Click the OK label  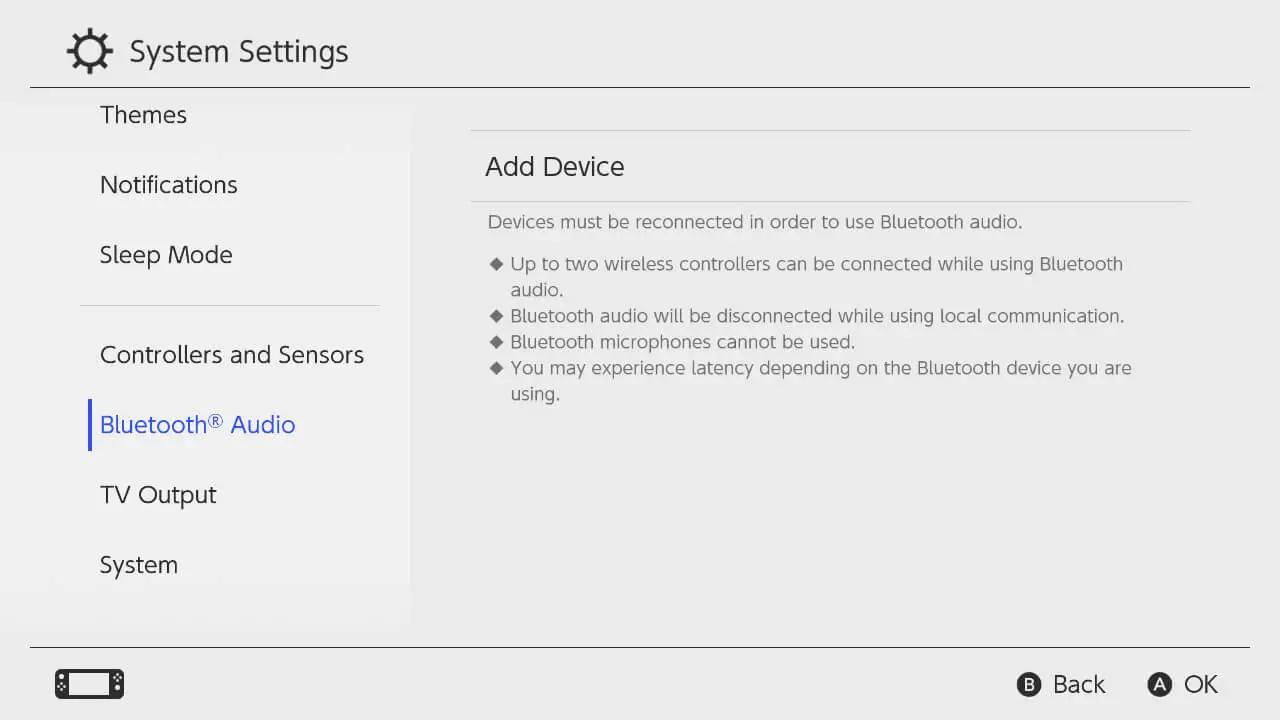(1200, 685)
